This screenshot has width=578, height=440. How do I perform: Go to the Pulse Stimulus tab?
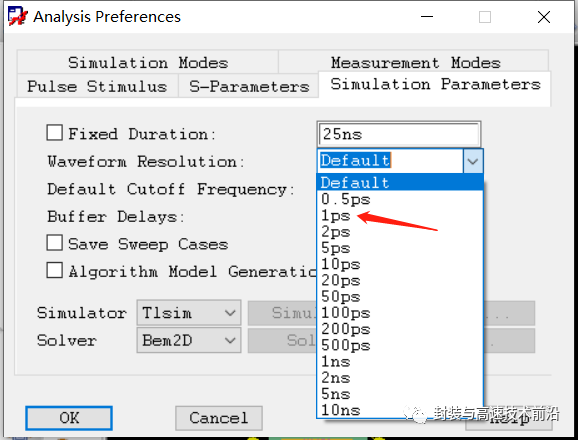[x=97, y=86]
